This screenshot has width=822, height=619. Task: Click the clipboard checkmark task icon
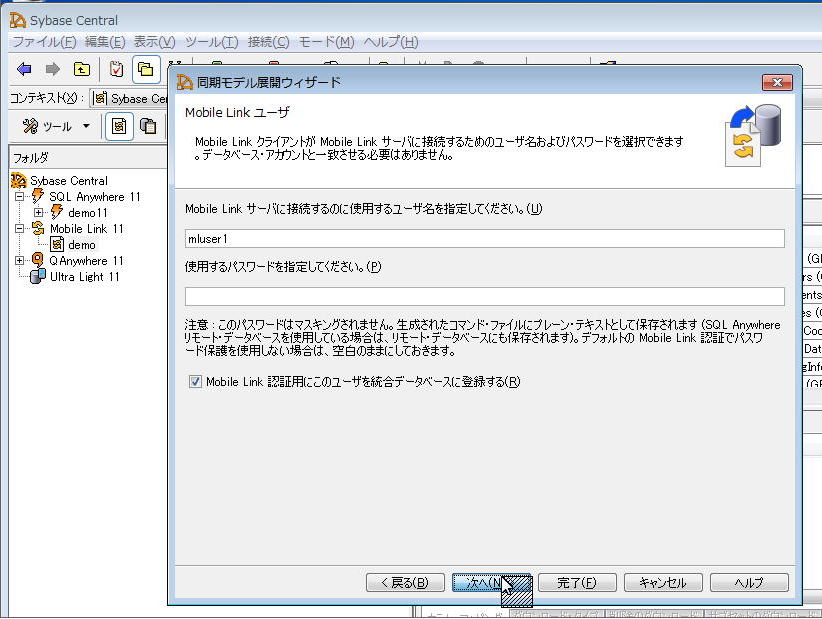(x=117, y=69)
